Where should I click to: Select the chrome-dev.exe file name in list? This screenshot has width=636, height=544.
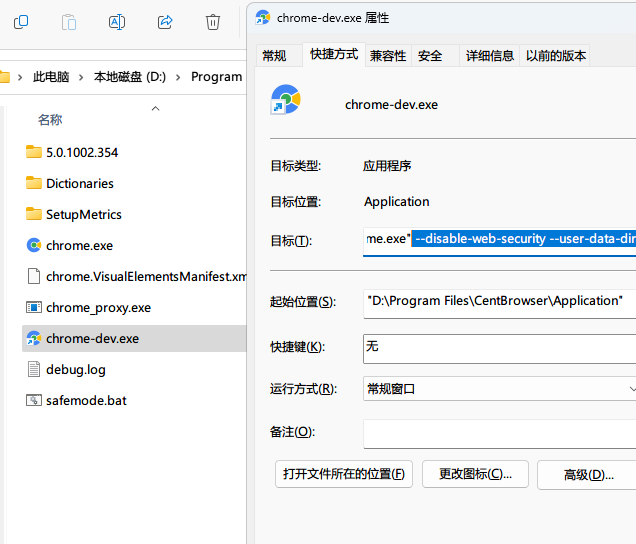[x=92, y=339]
